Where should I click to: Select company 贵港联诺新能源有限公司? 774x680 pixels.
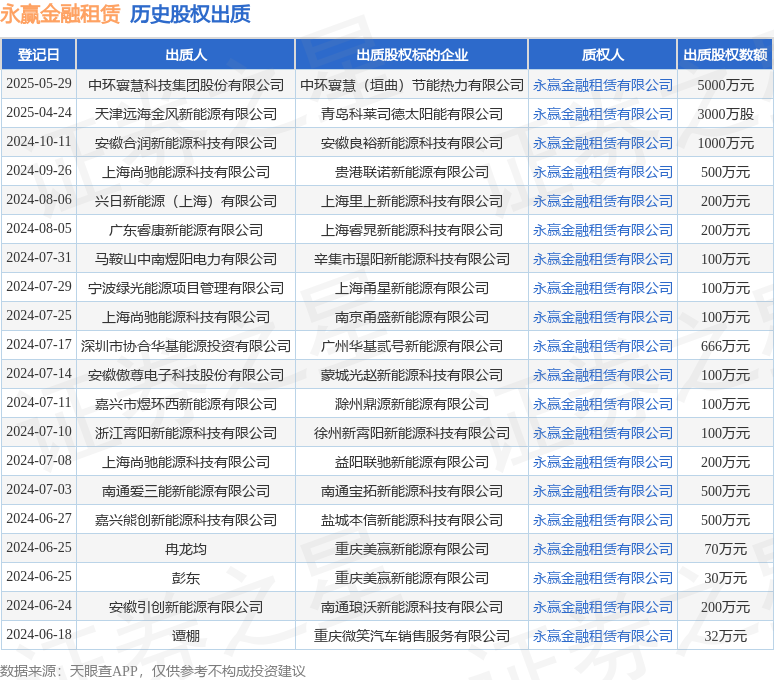pyautogui.click(x=412, y=172)
